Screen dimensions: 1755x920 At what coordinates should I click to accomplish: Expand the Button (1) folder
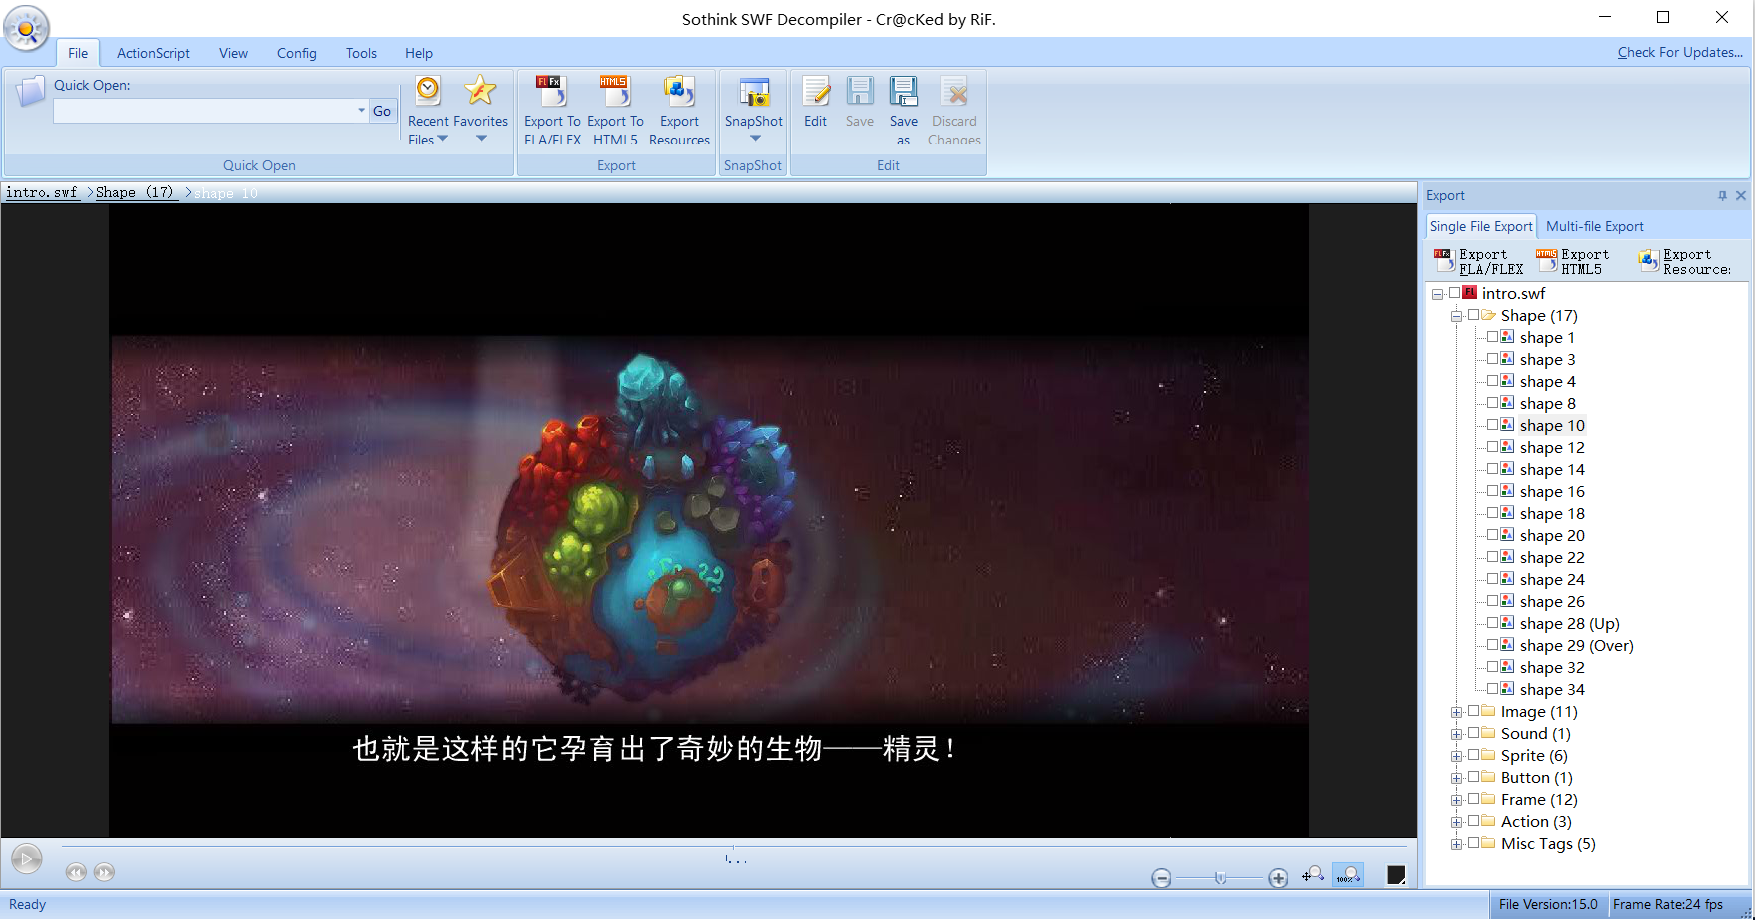[1456, 778]
